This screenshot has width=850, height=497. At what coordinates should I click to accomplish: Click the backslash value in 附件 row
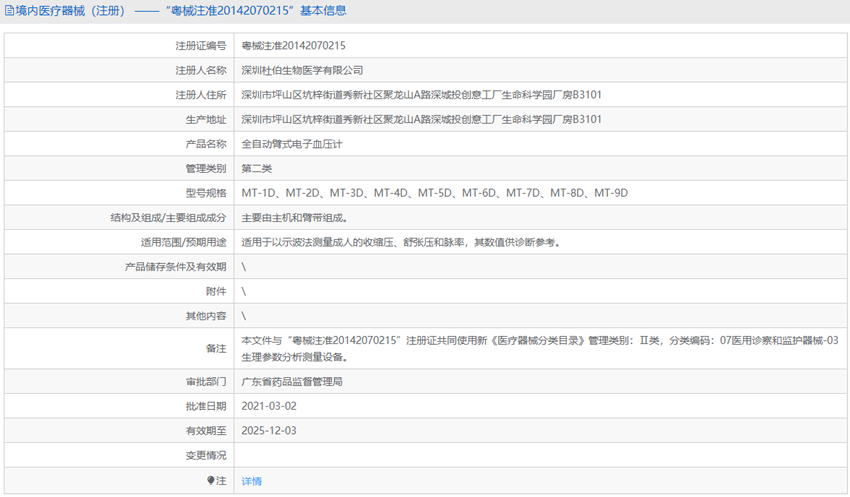[x=243, y=292]
